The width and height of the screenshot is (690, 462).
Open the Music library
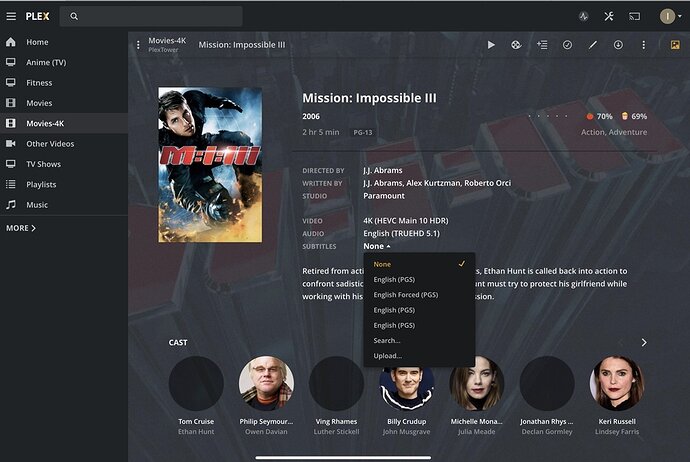click(x=37, y=205)
